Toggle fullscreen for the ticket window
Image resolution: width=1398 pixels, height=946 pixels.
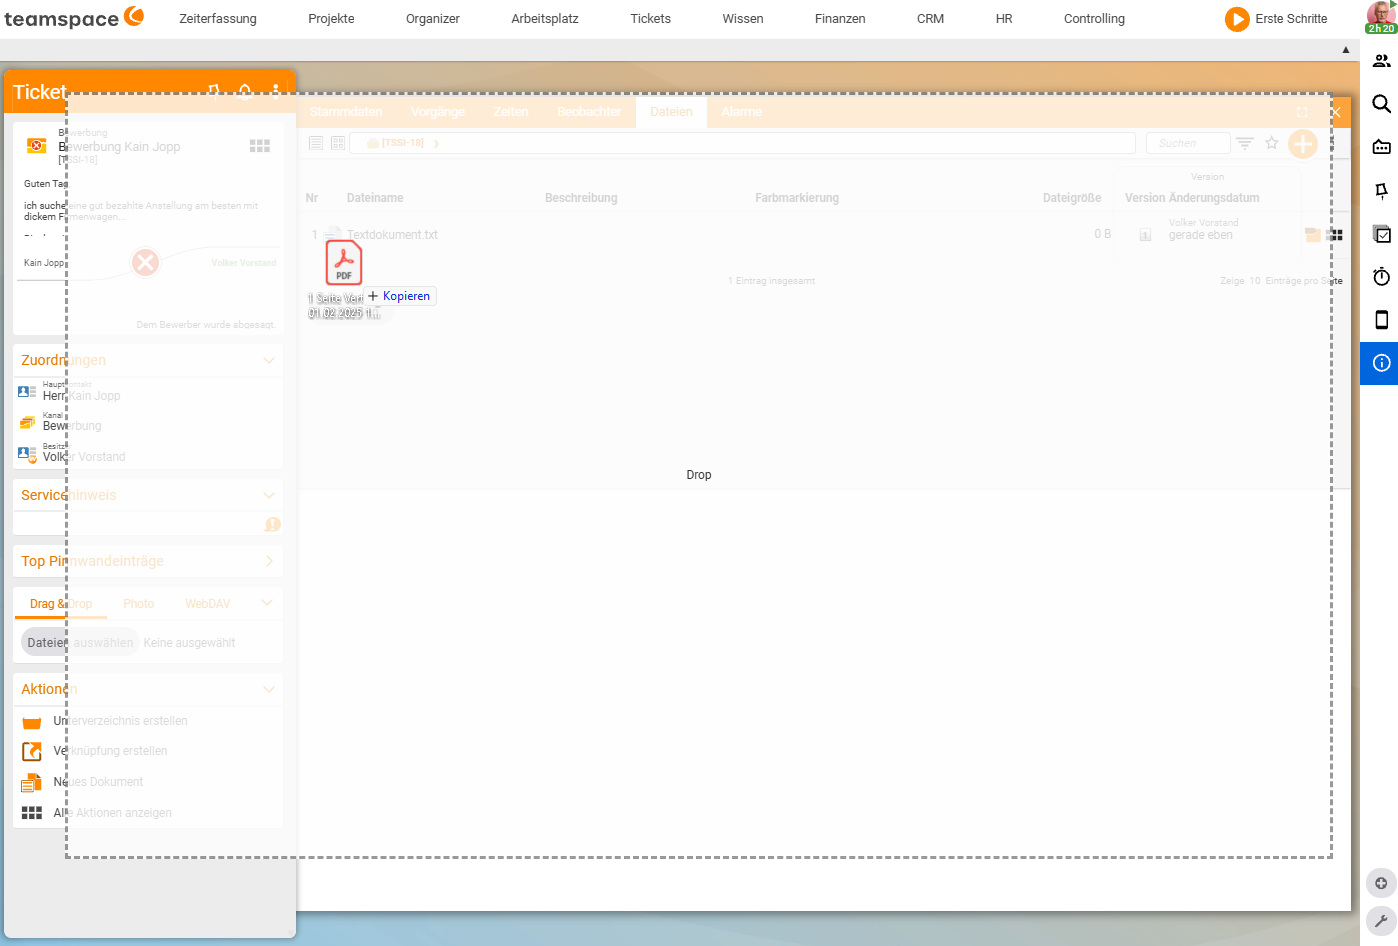(1302, 112)
